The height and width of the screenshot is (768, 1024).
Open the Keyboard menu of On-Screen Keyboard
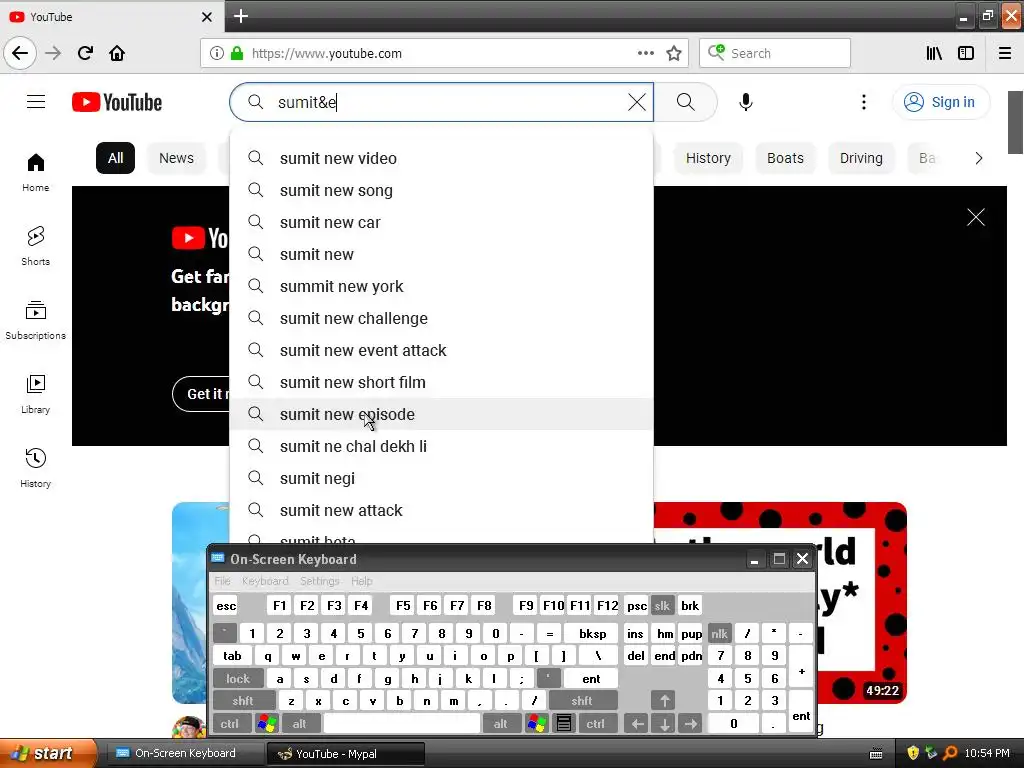[x=264, y=581]
